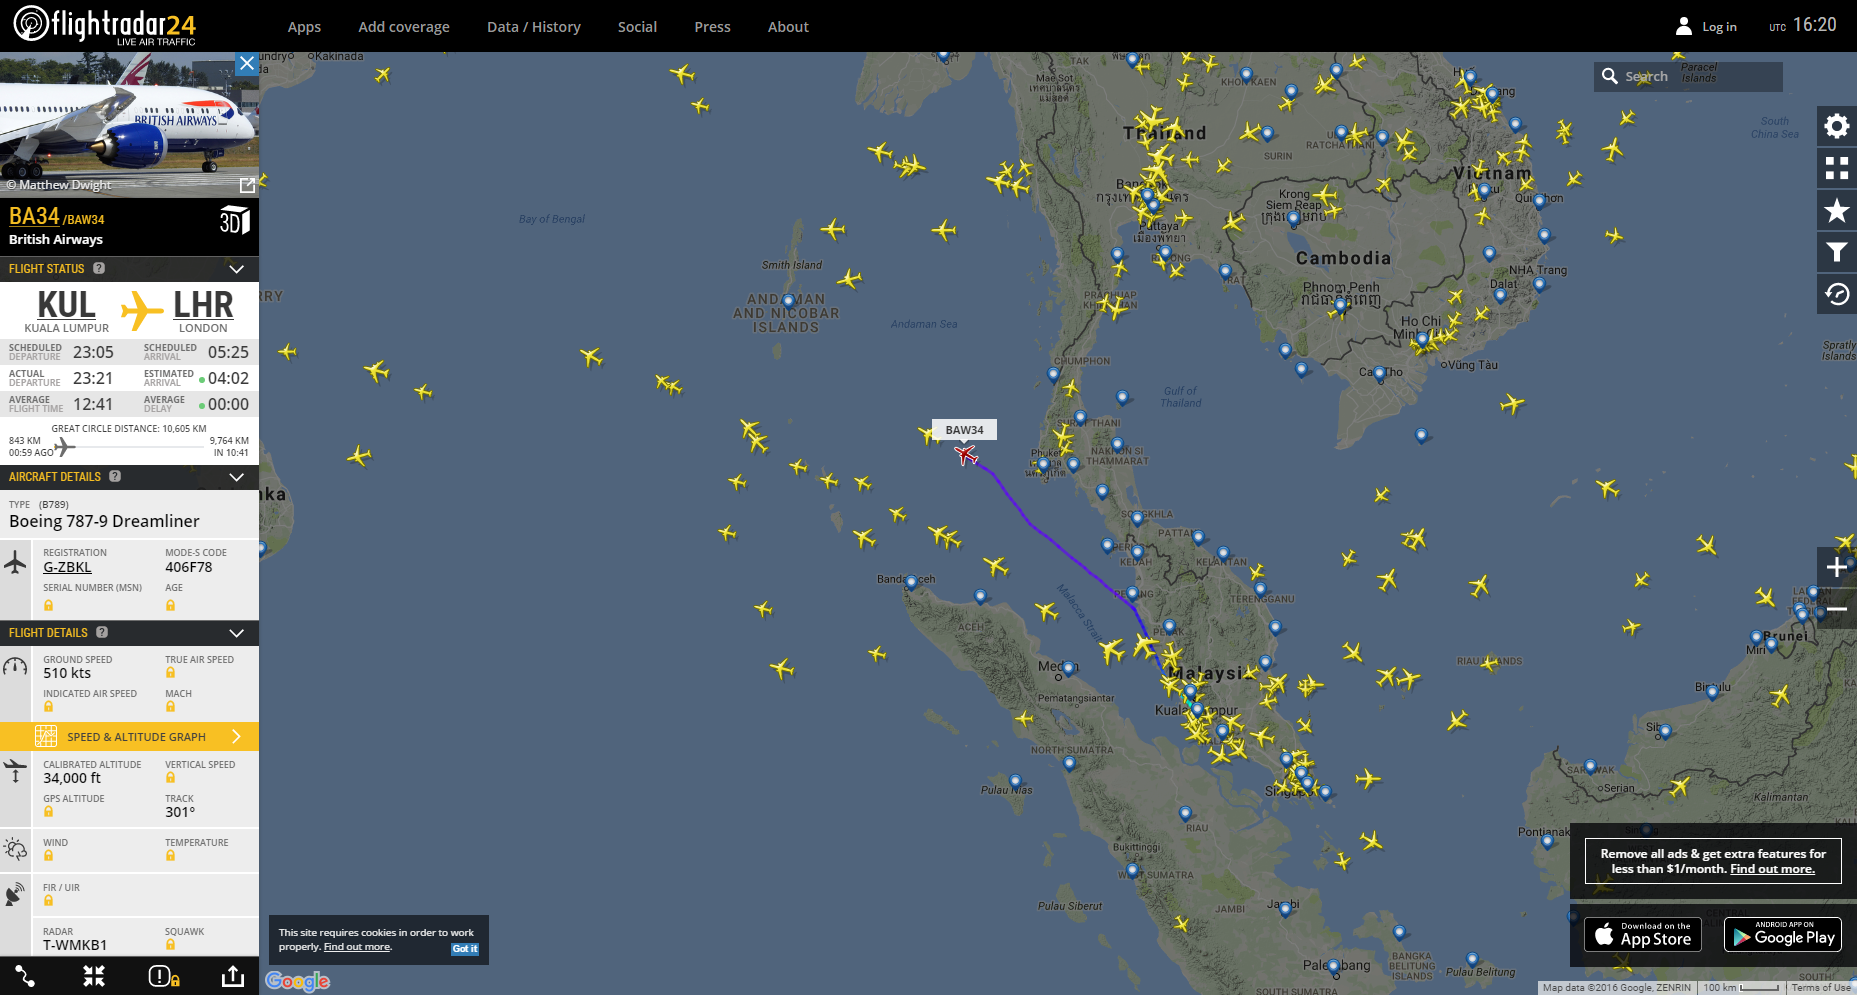This screenshot has height=995, width=1857.
Task: Click the lock under Vertical Speed
Action: click(170, 778)
